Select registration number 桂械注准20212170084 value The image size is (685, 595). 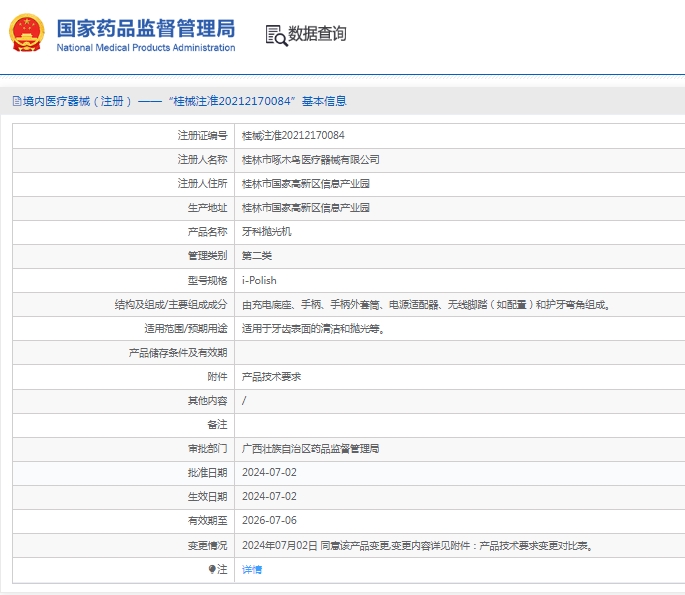(x=293, y=135)
